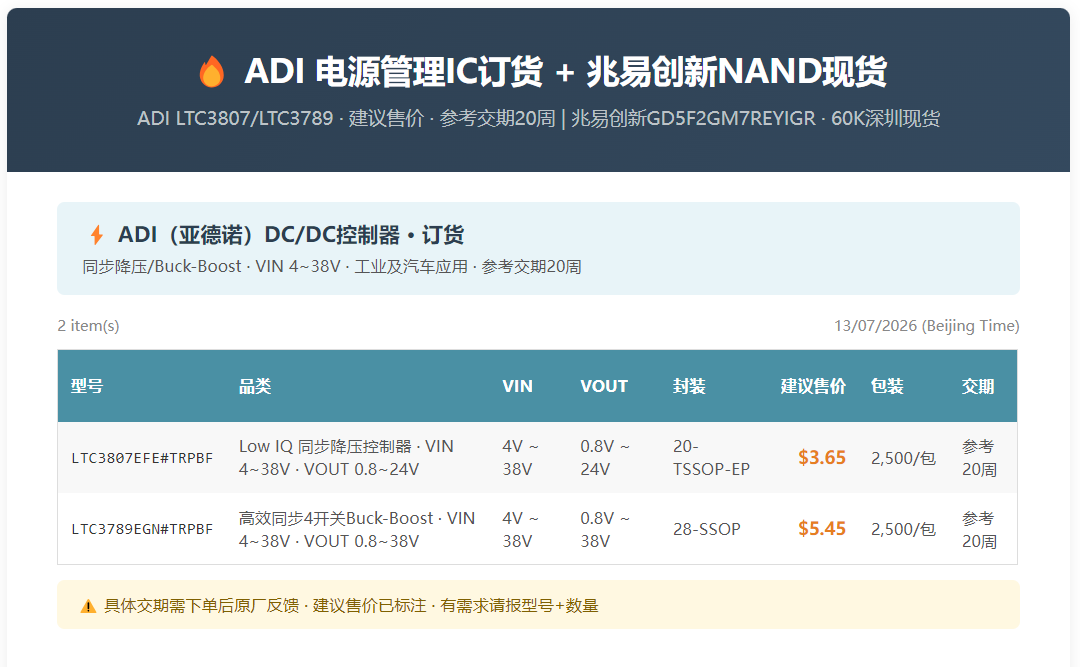Viewport: 1080px width, 667px height.
Task: Click the ADI（亚德诺）DC/DC控制器 section heading
Action: [291, 235]
